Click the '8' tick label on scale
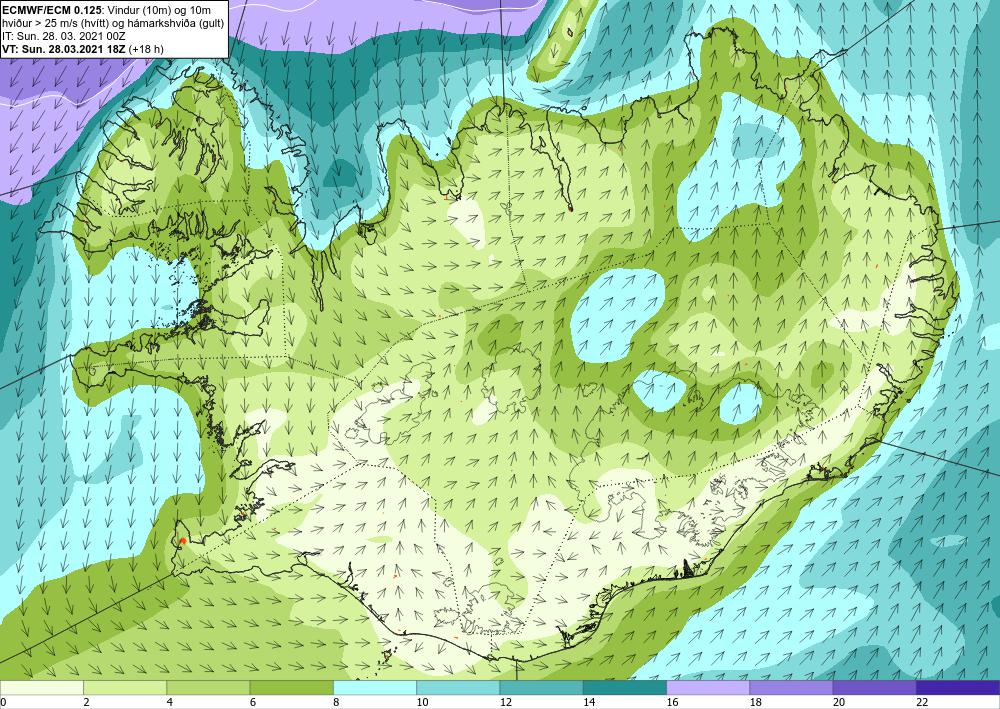The width and height of the screenshot is (1000, 709). [336, 702]
